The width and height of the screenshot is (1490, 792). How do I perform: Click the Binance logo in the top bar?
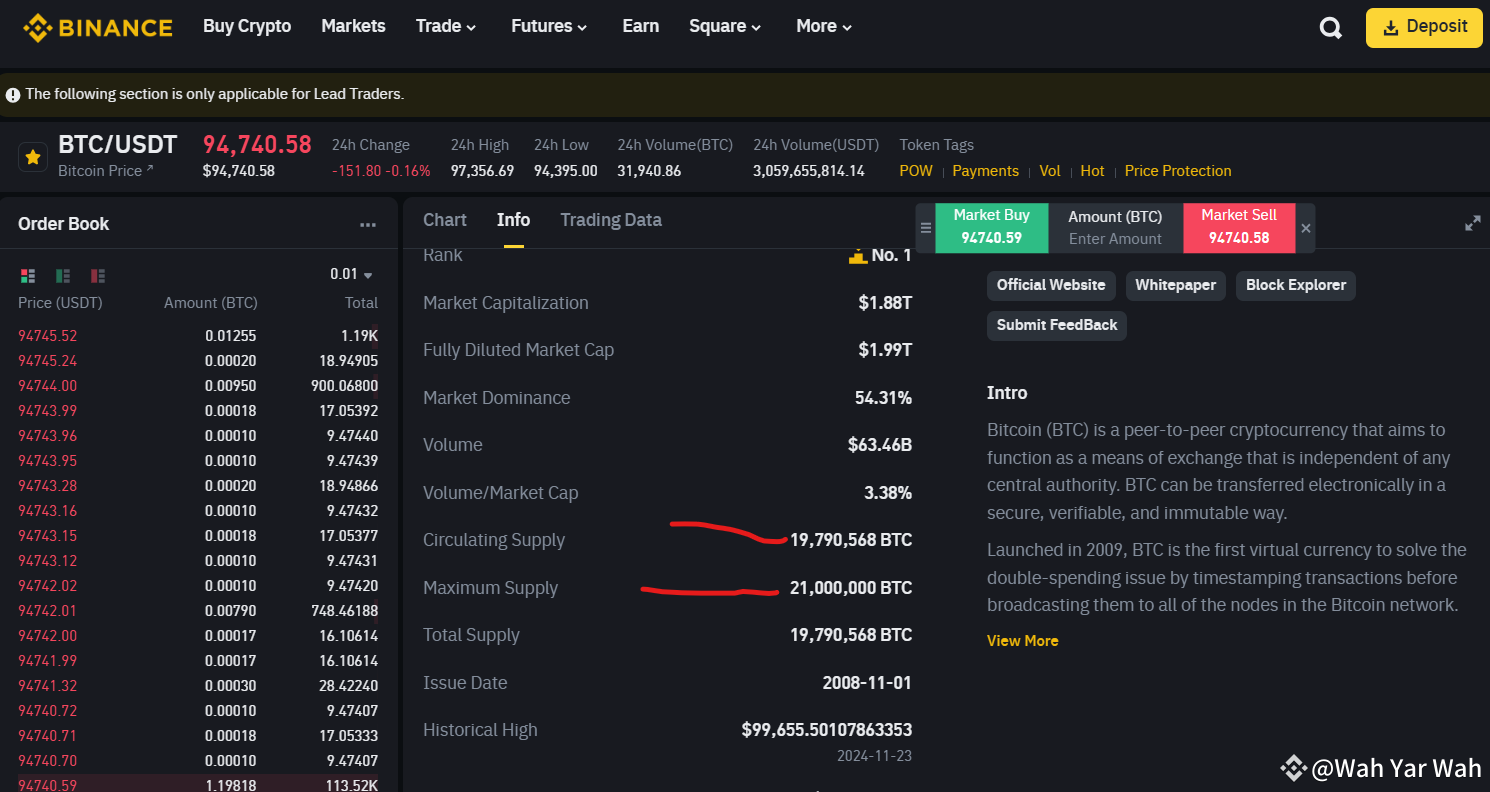(97, 27)
